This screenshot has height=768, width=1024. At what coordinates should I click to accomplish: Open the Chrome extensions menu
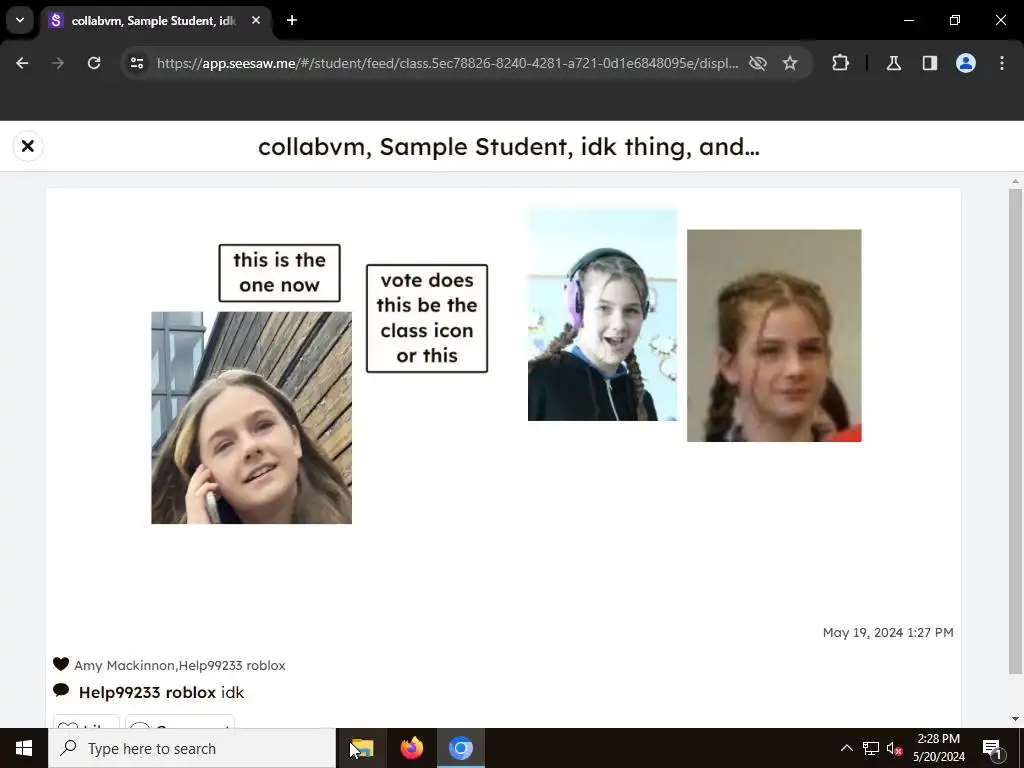point(840,63)
